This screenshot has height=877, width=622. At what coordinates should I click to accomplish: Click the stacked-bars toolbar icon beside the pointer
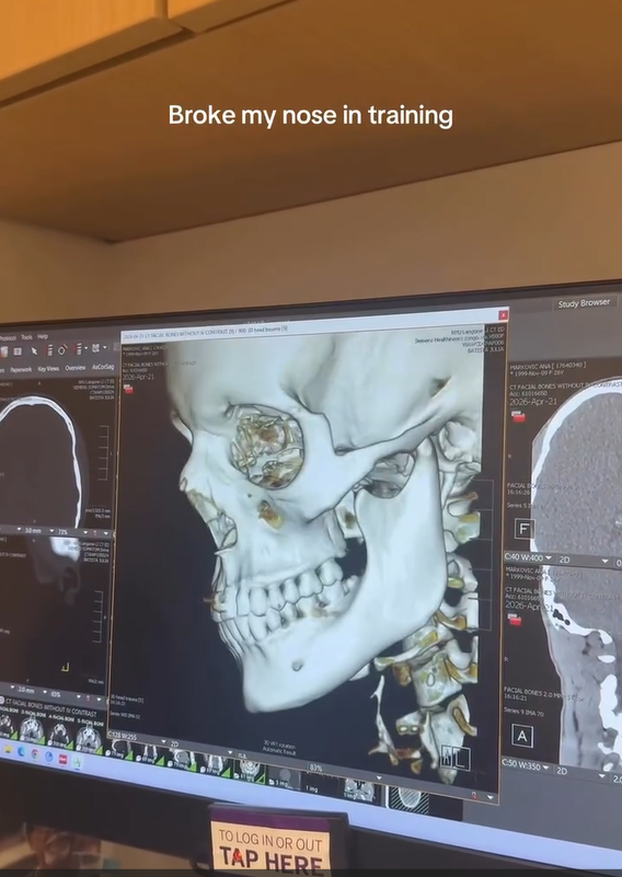tap(50, 350)
